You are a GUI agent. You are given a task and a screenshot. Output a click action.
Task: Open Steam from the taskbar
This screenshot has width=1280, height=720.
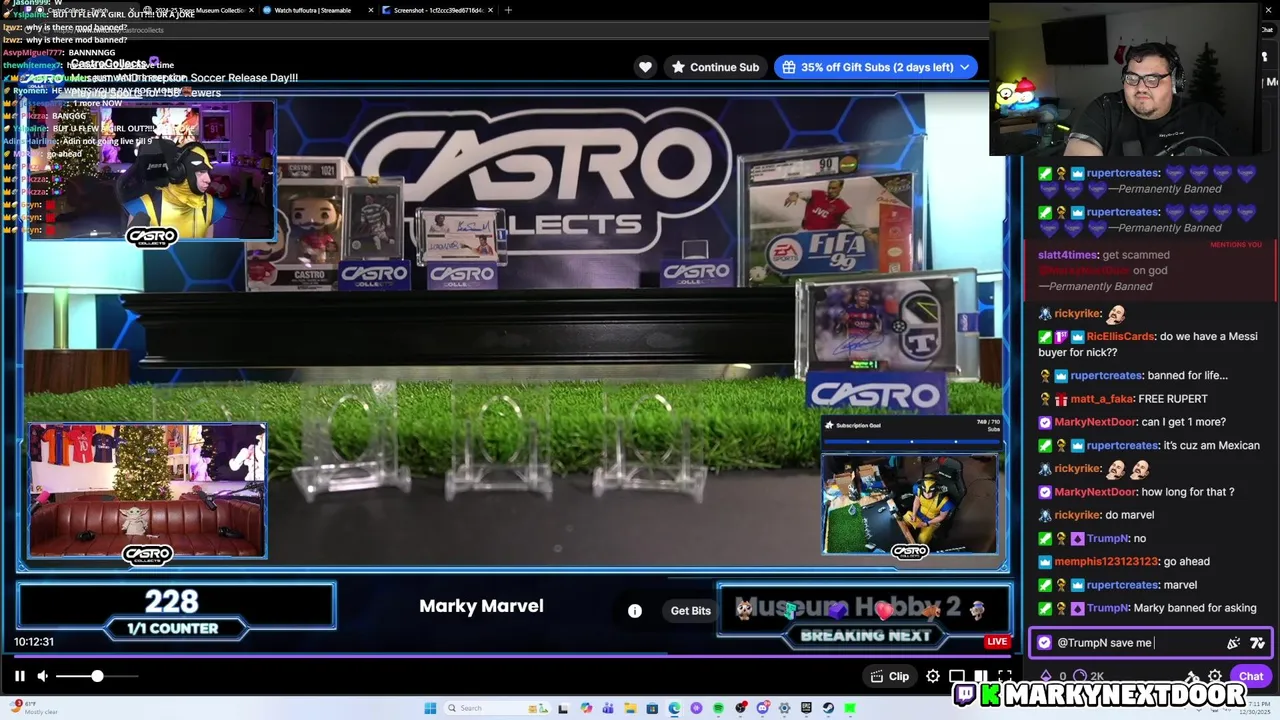pos(828,708)
